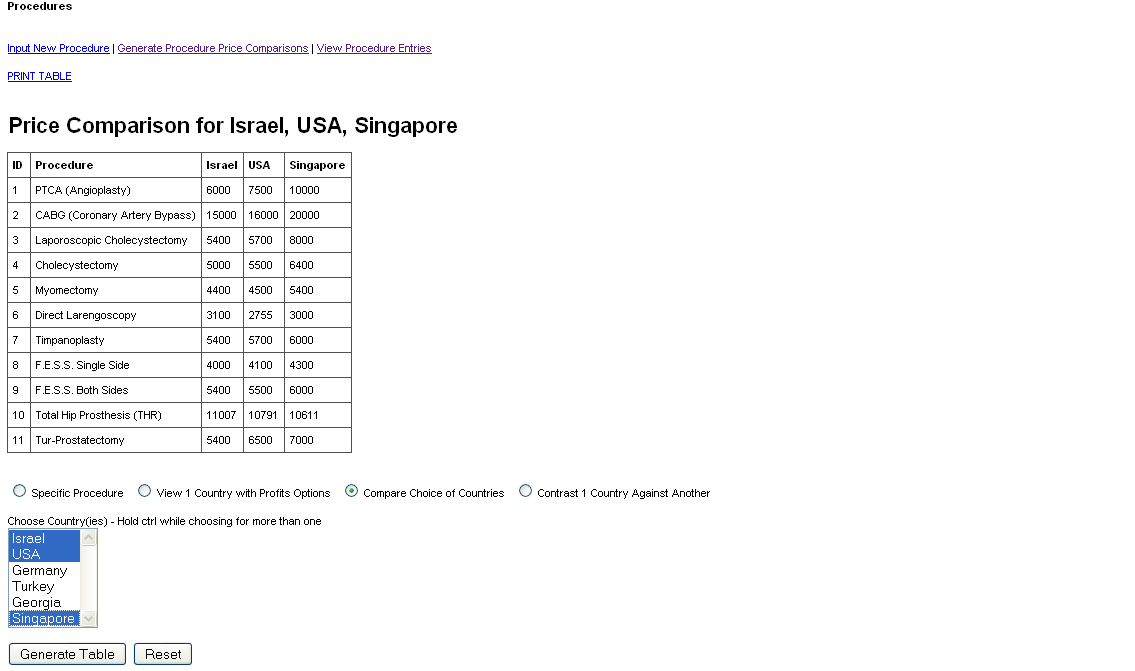
Task: Click the PRINT TABLE link
Action: [40, 76]
